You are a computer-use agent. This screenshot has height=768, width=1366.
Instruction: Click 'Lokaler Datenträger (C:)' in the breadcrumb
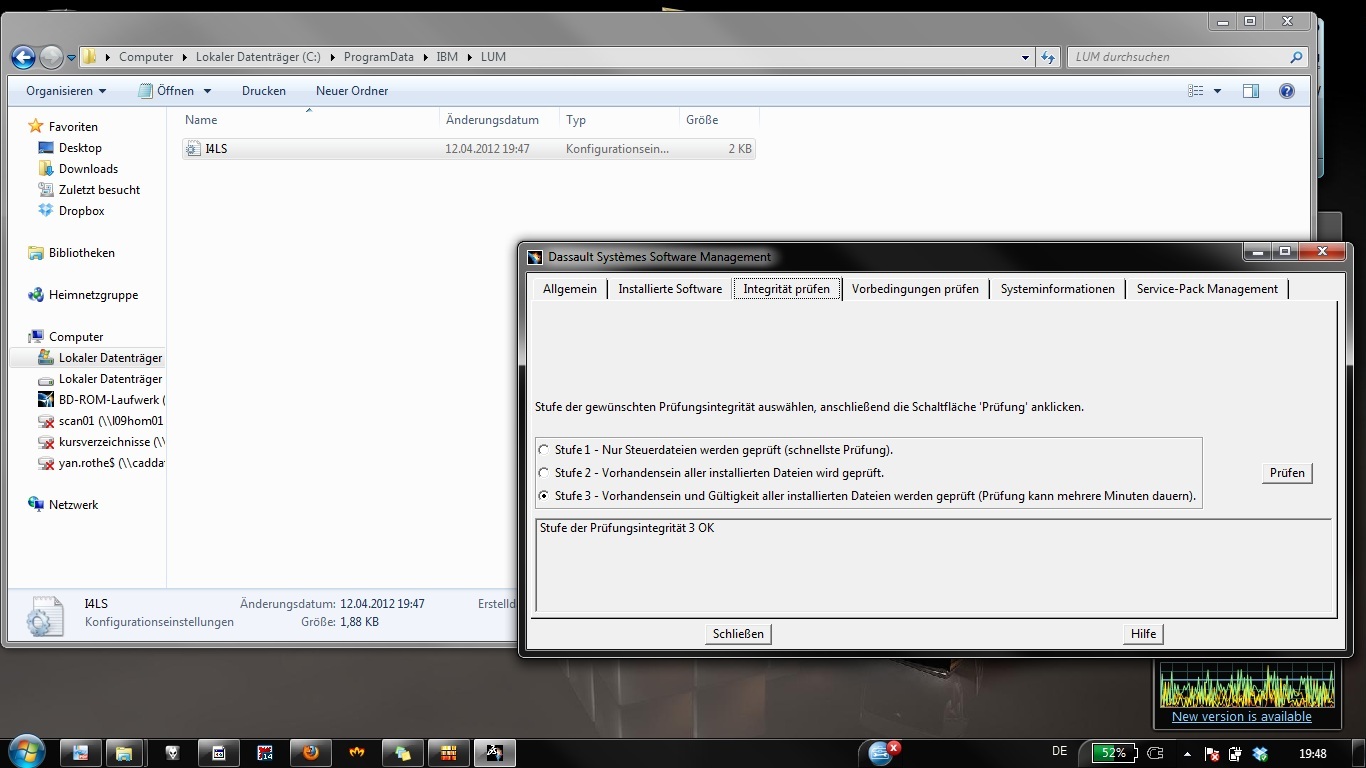258,57
